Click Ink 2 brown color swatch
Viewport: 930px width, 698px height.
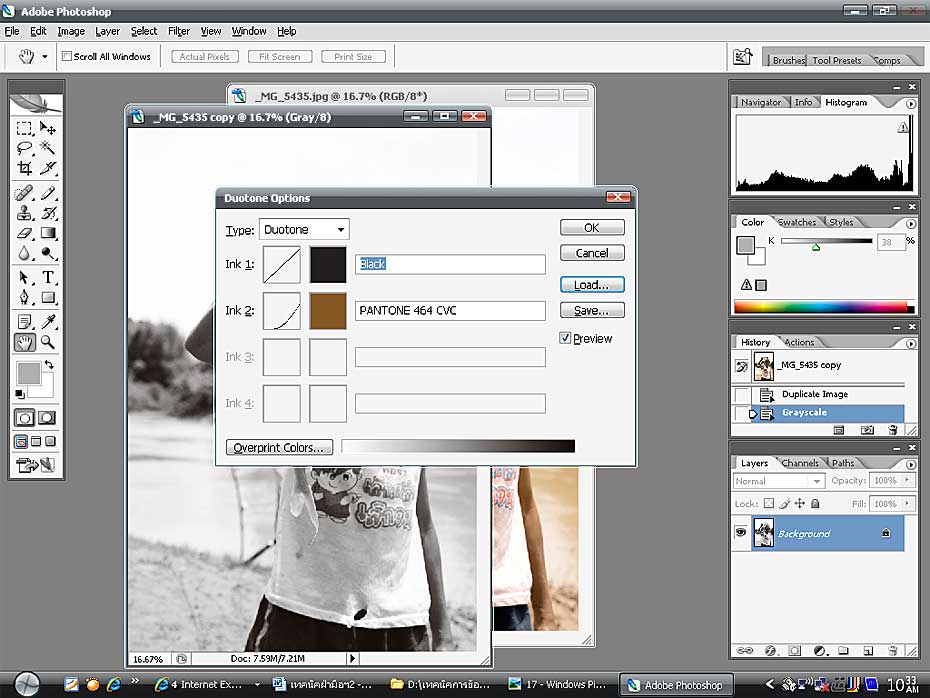(328, 311)
